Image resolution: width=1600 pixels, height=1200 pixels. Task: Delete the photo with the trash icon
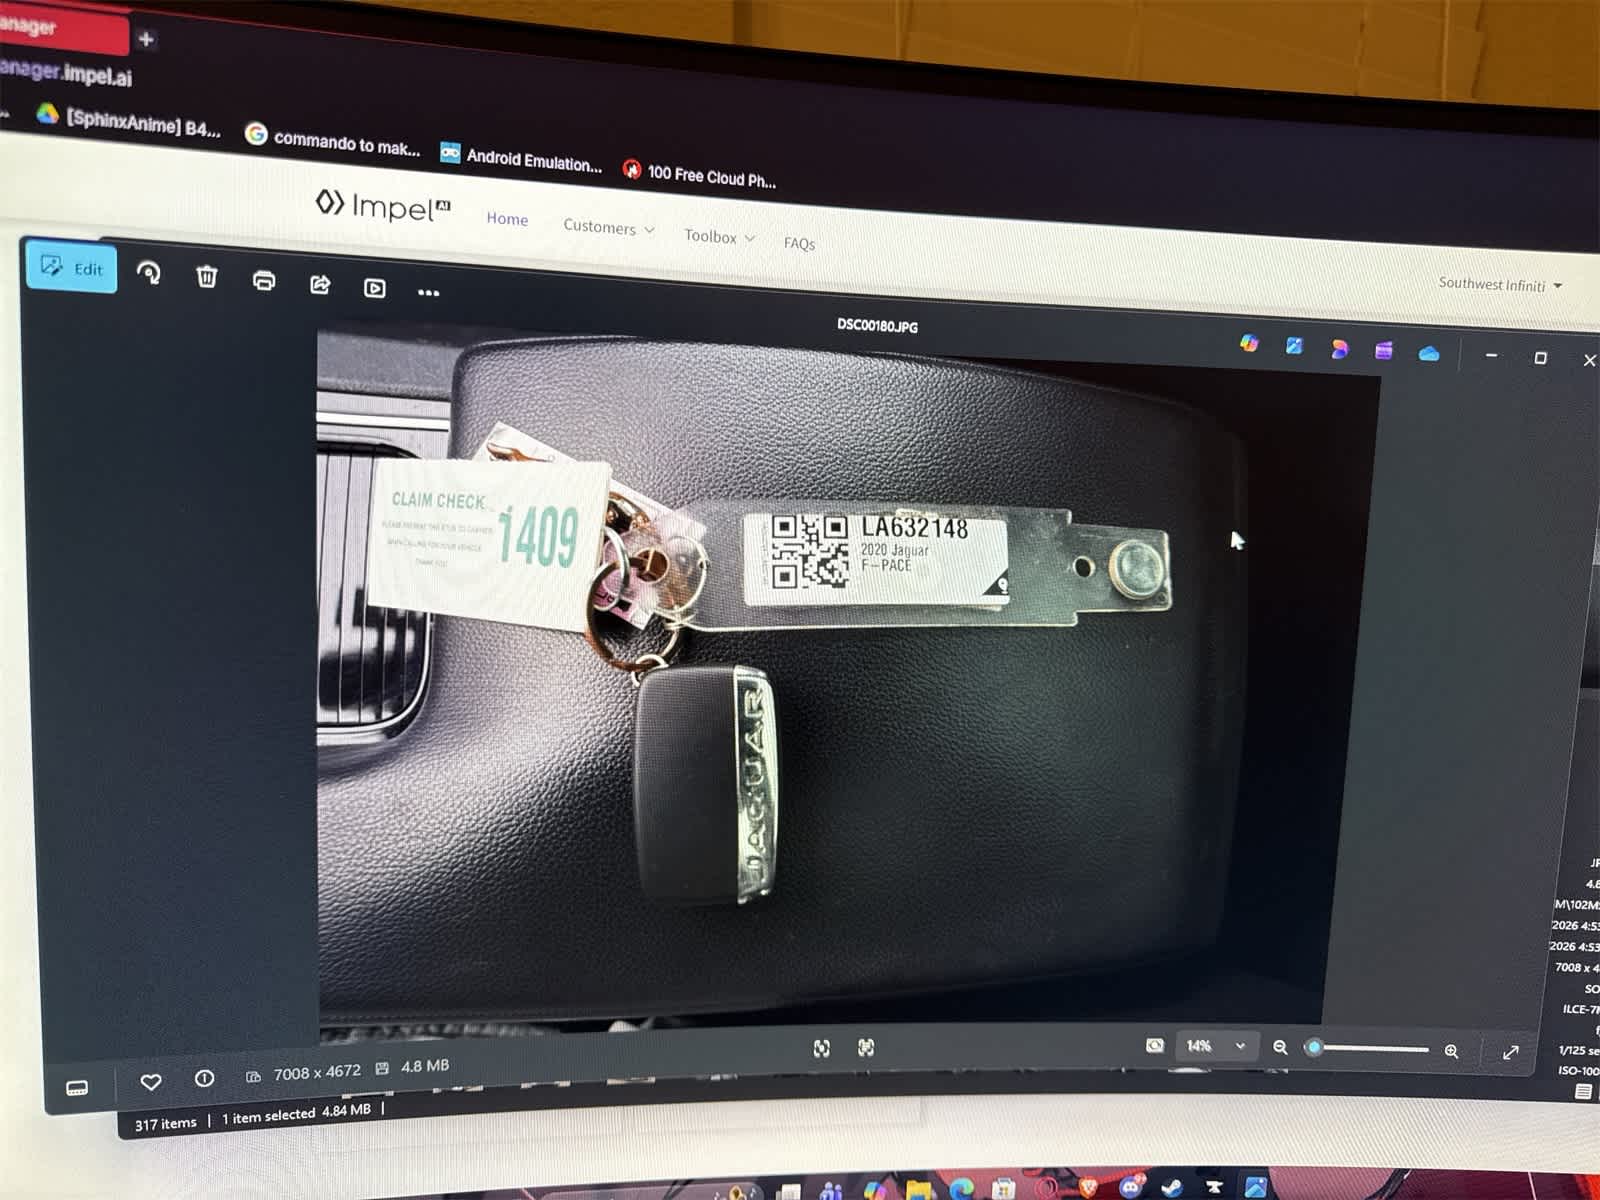click(x=207, y=277)
